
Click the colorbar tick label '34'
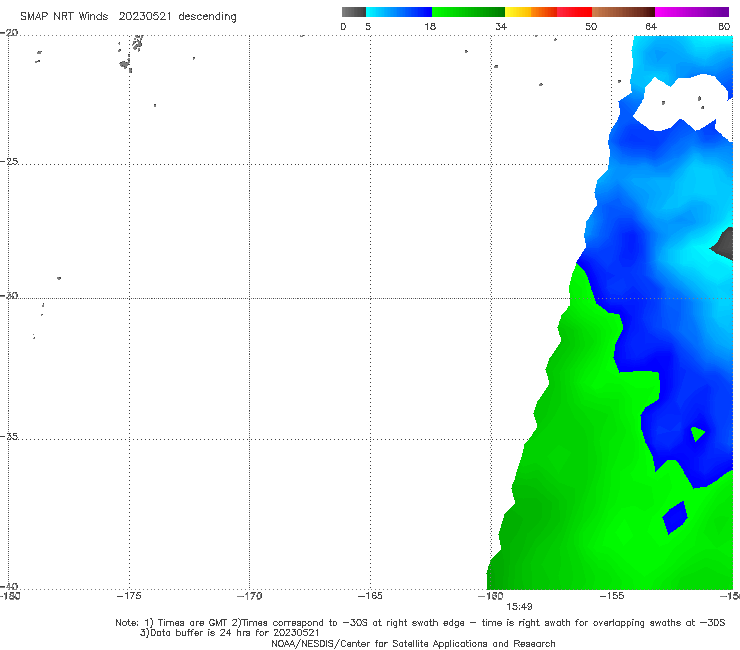pyautogui.click(x=501, y=26)
